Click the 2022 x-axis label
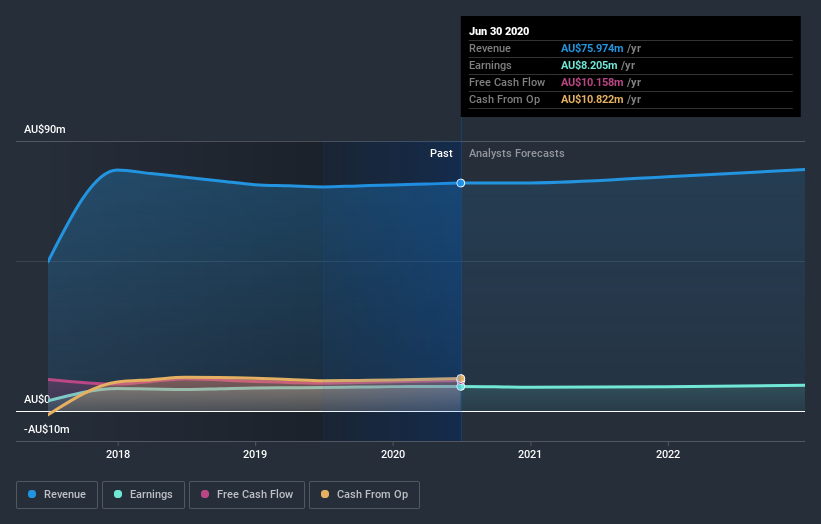The width and height of the screenshot is (821, 524). coord(668,454)
